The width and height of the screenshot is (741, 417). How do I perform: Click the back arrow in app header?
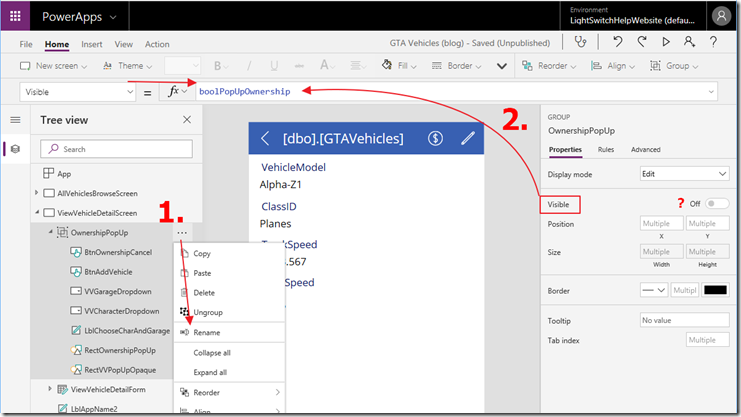[x=265, y=139]
